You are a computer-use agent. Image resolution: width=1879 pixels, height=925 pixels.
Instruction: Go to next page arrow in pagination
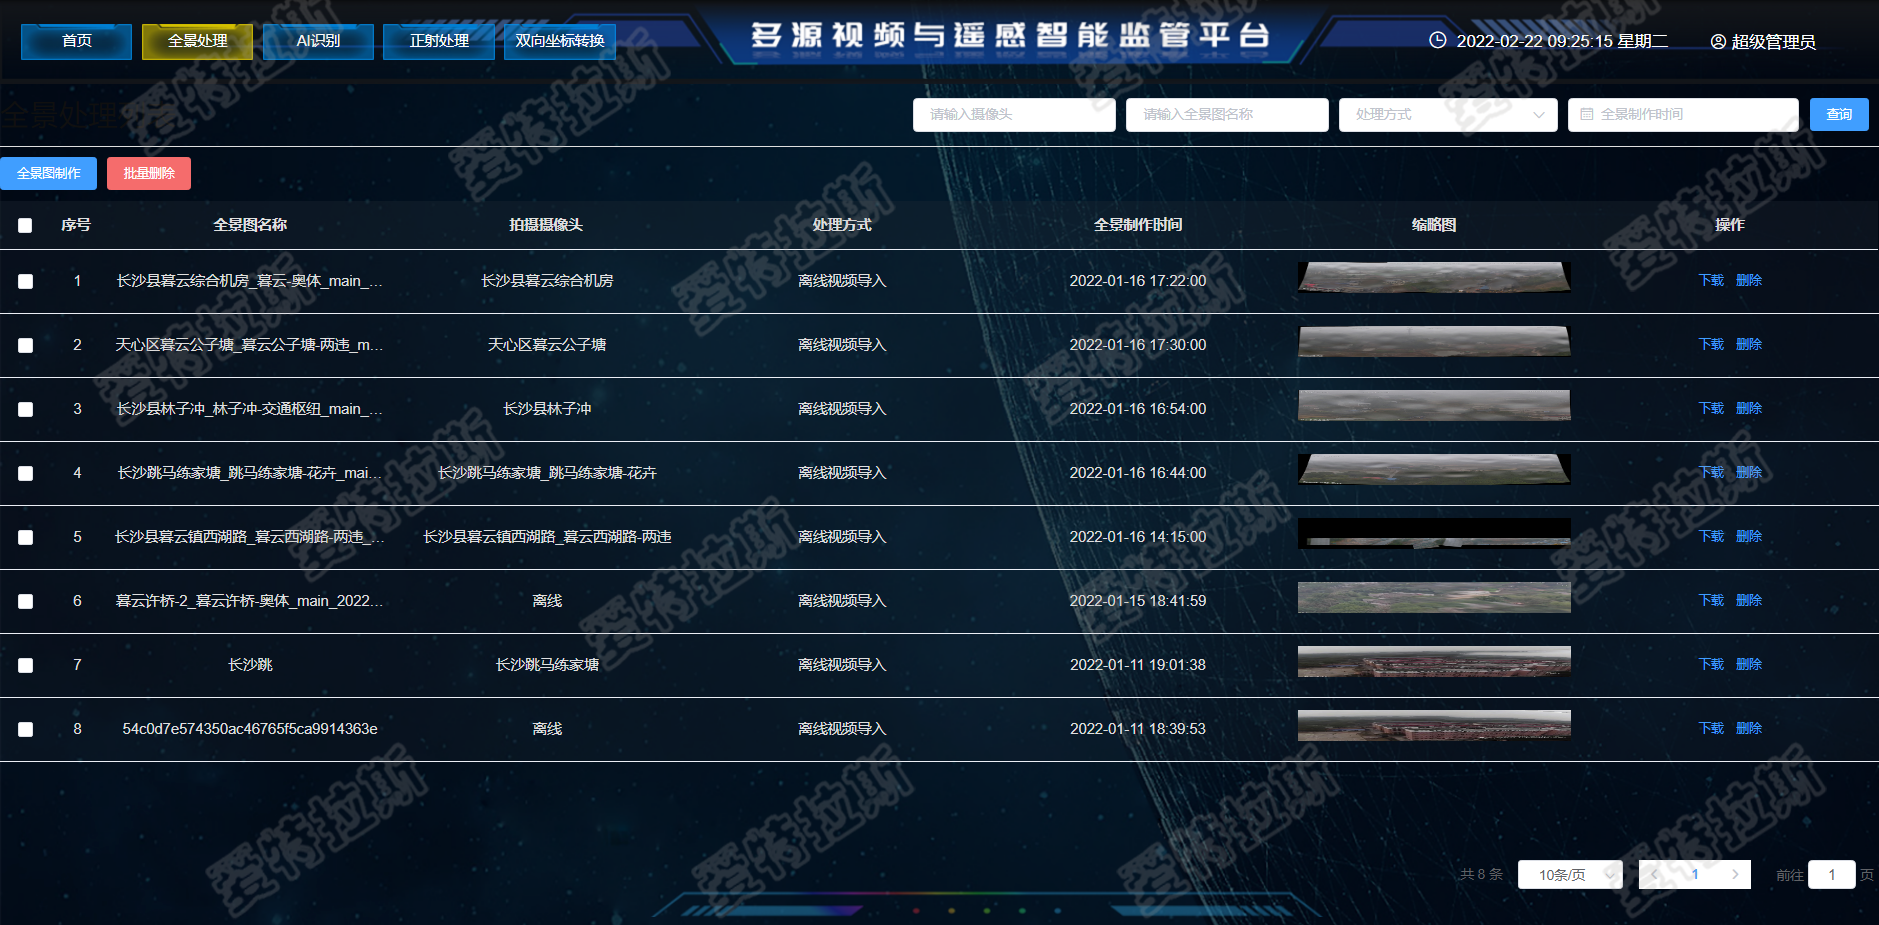pos(1735,874)
